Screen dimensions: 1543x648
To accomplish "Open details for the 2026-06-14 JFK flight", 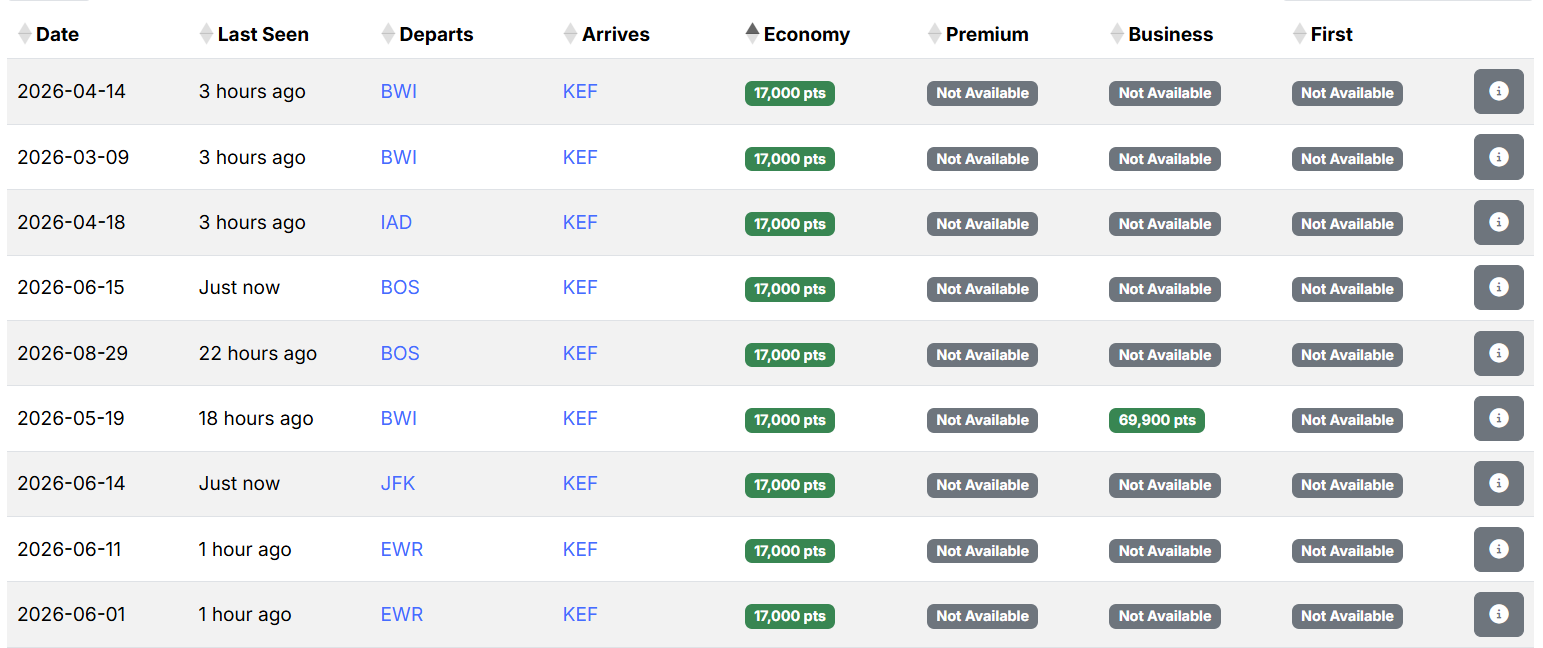I will click(x=1498, y=483).
